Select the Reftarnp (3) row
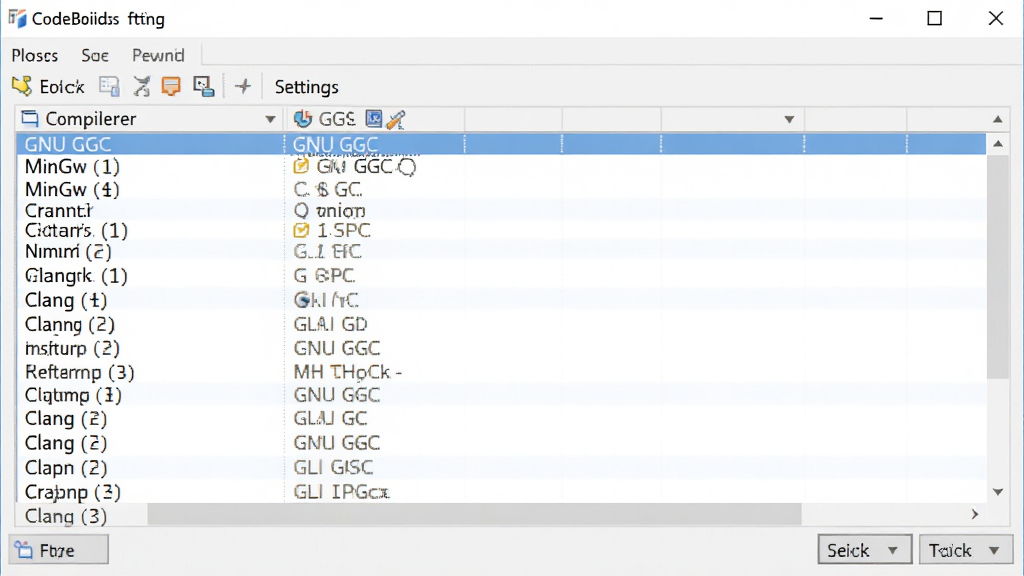Screen dimensions: 1024x576 coord(501,372)
